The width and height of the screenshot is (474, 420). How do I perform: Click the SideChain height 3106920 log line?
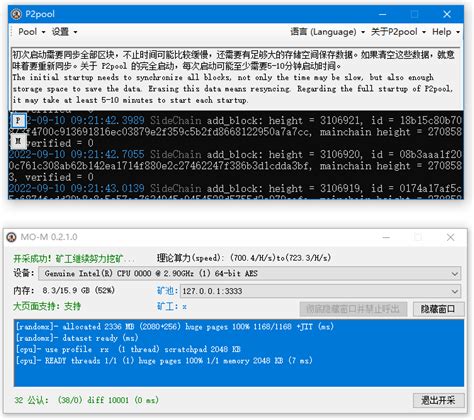coord(235,165)
